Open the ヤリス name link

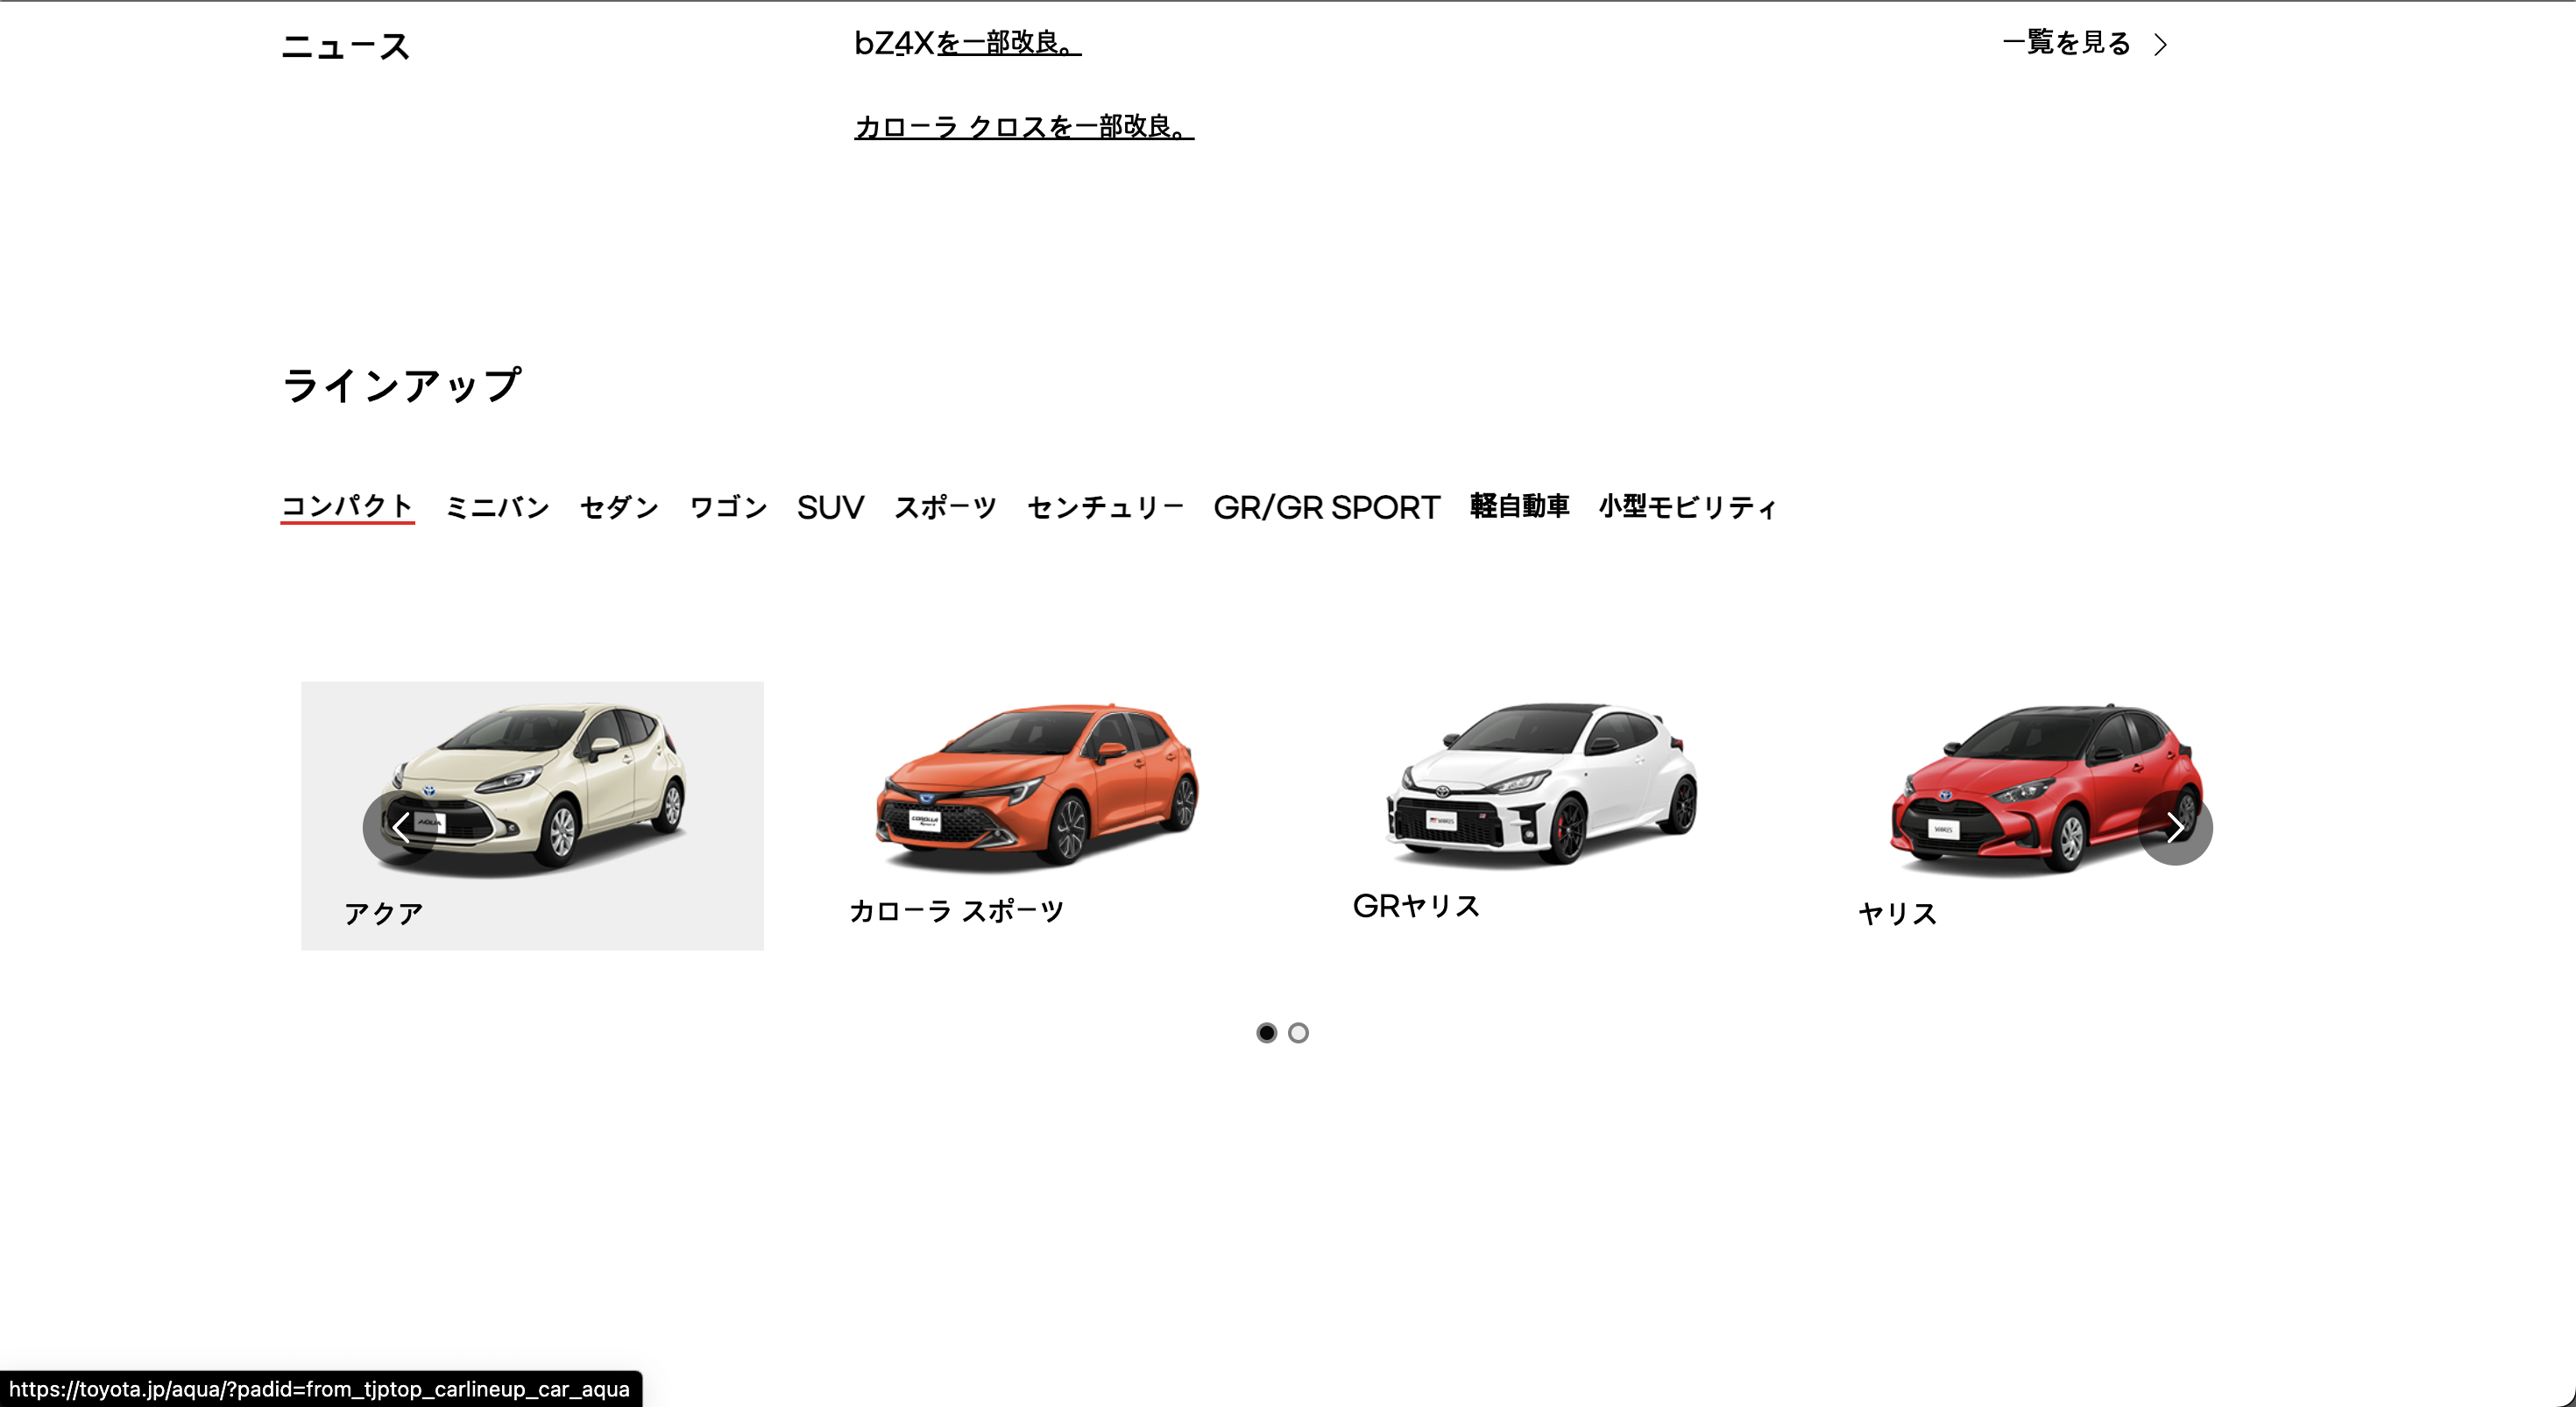(x=1897, y=913)
